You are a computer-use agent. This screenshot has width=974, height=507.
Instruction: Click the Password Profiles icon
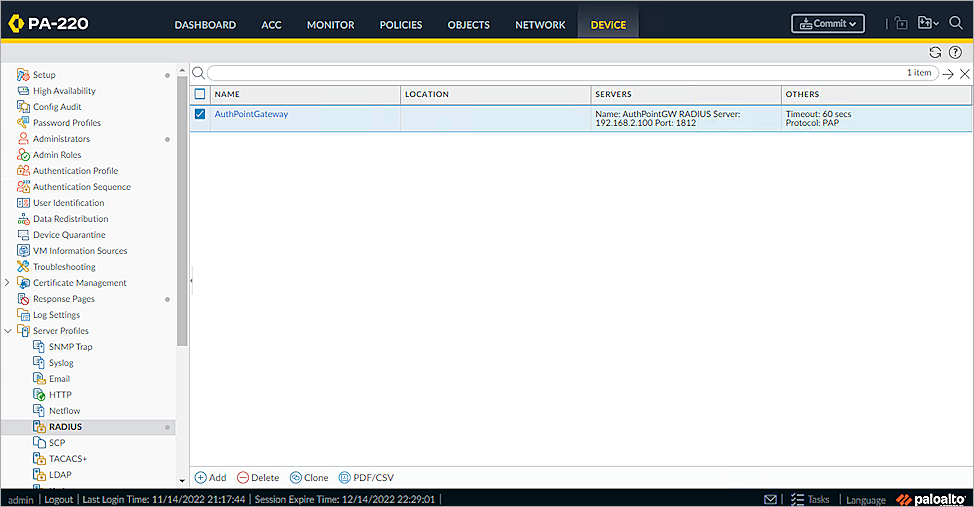click(x=23, y=122)
